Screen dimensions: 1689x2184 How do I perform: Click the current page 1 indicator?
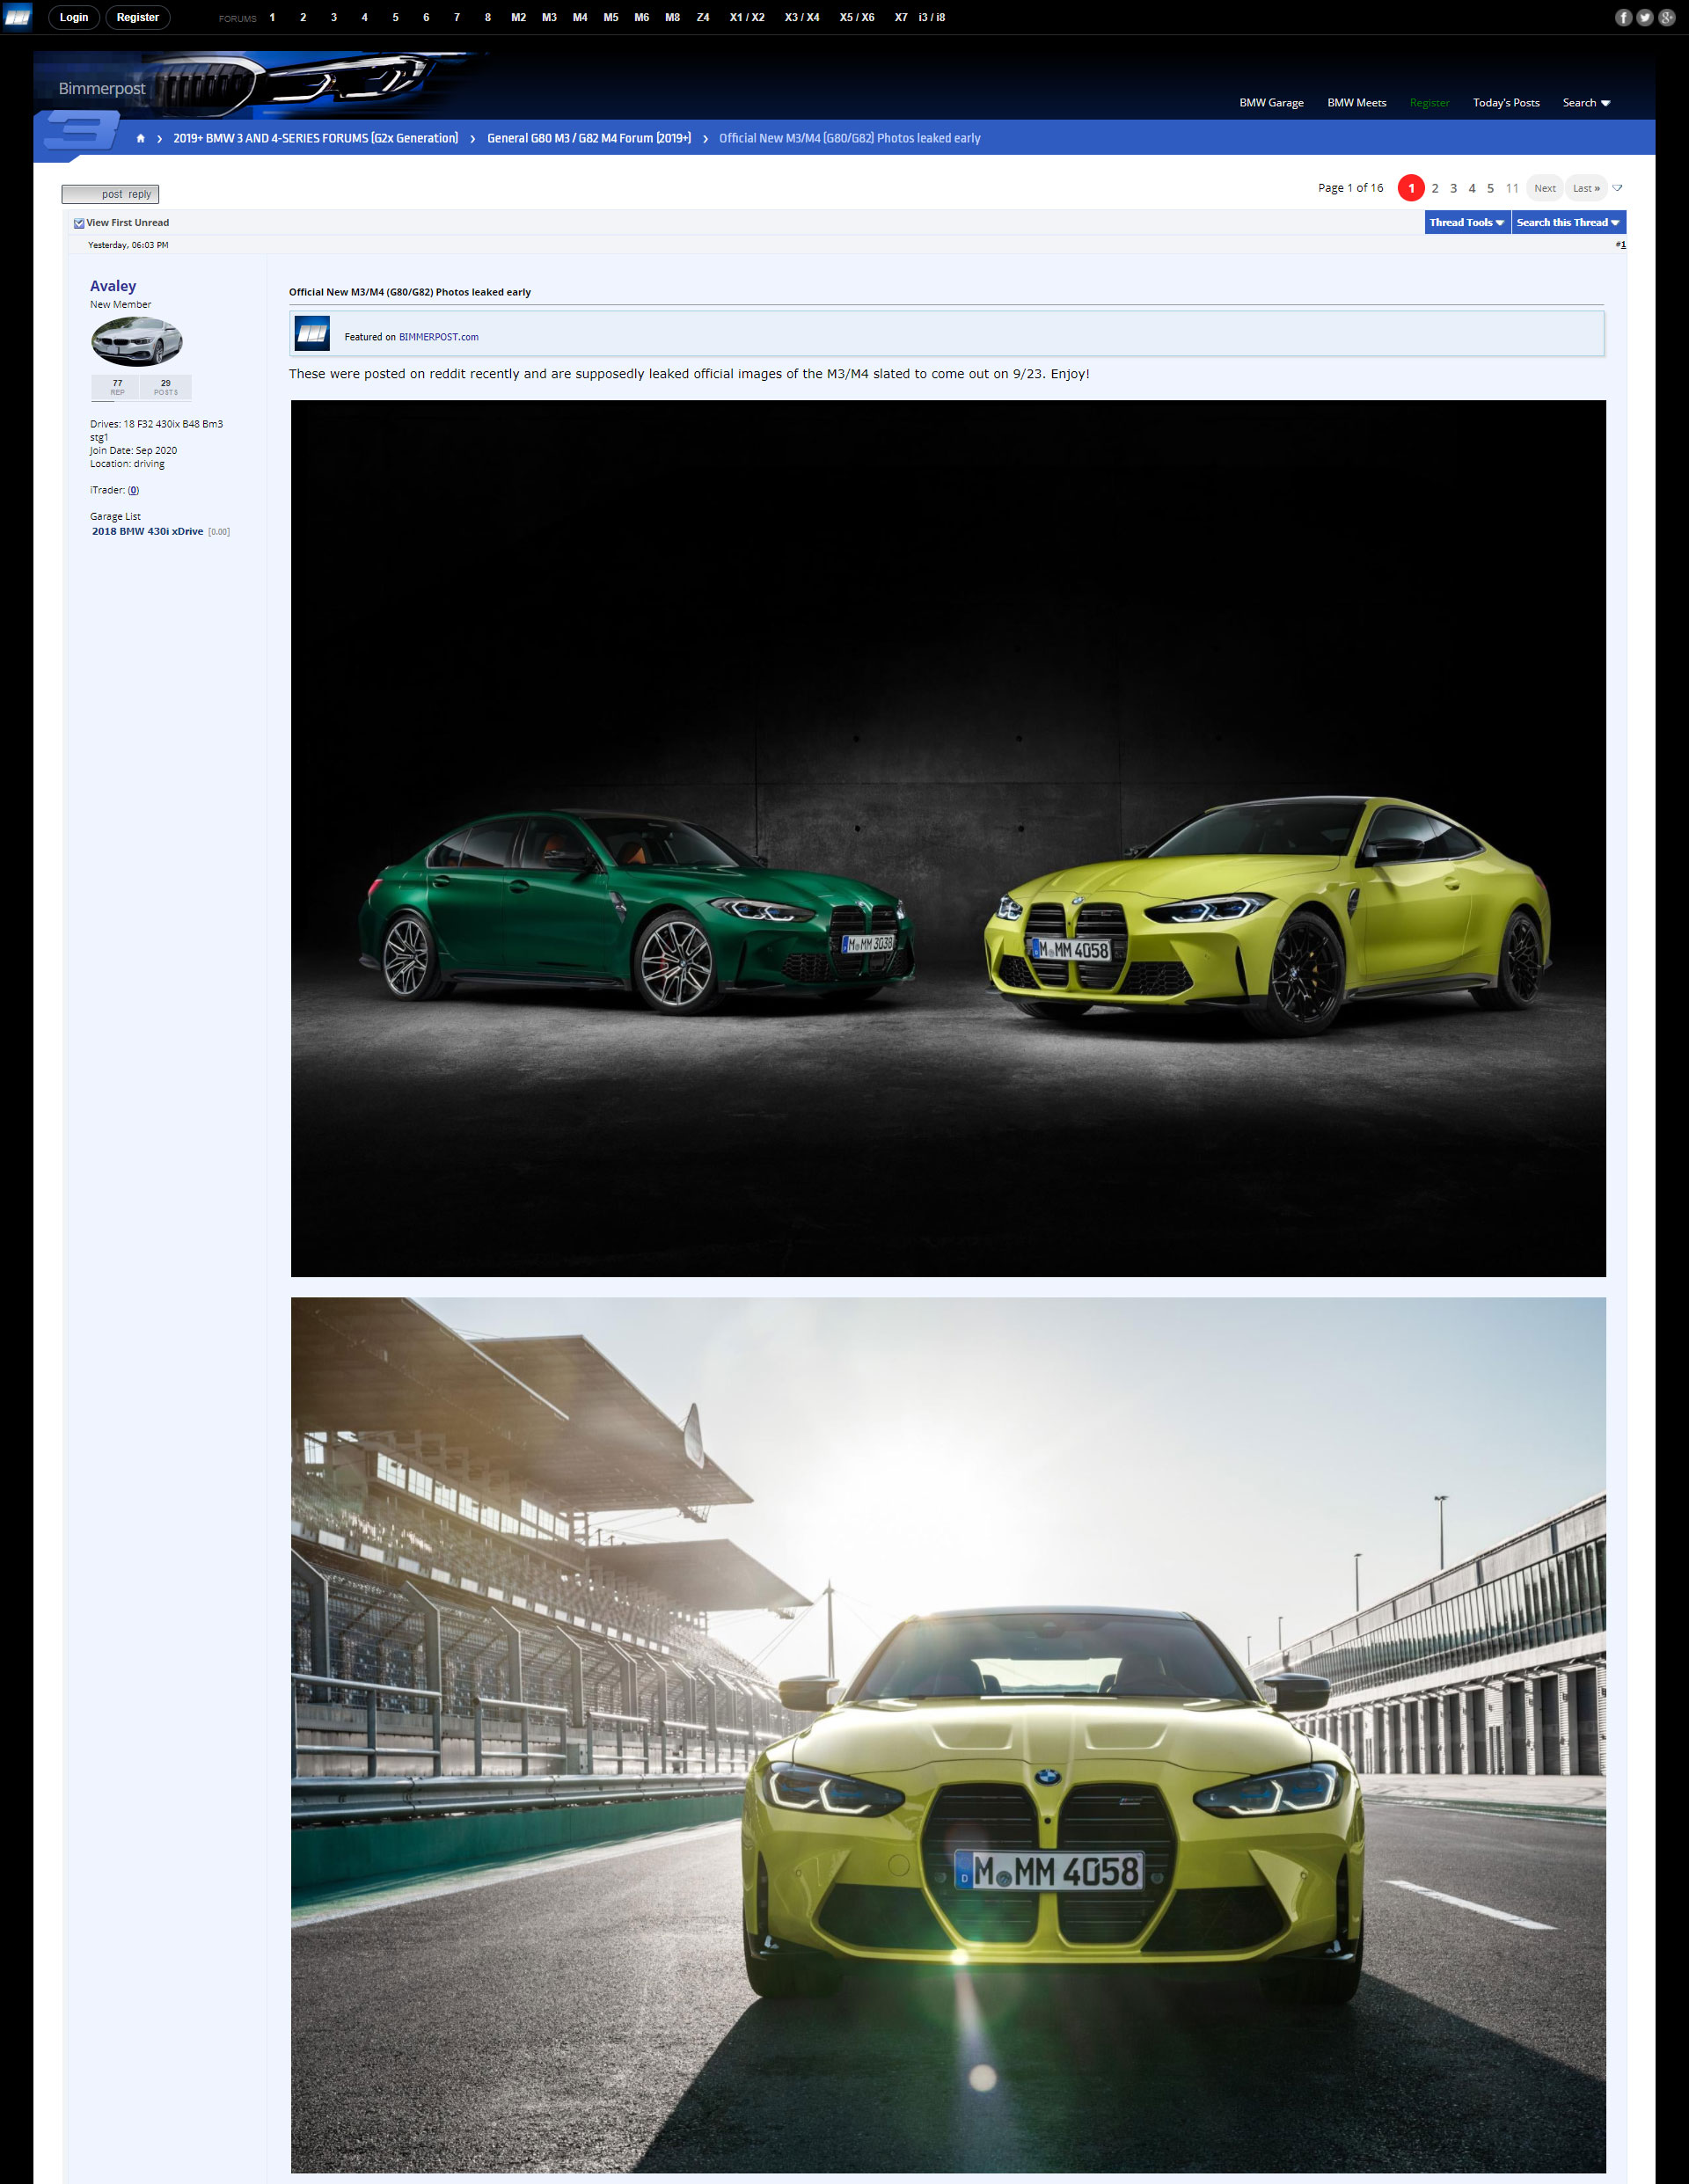[x=1411, y=188]
